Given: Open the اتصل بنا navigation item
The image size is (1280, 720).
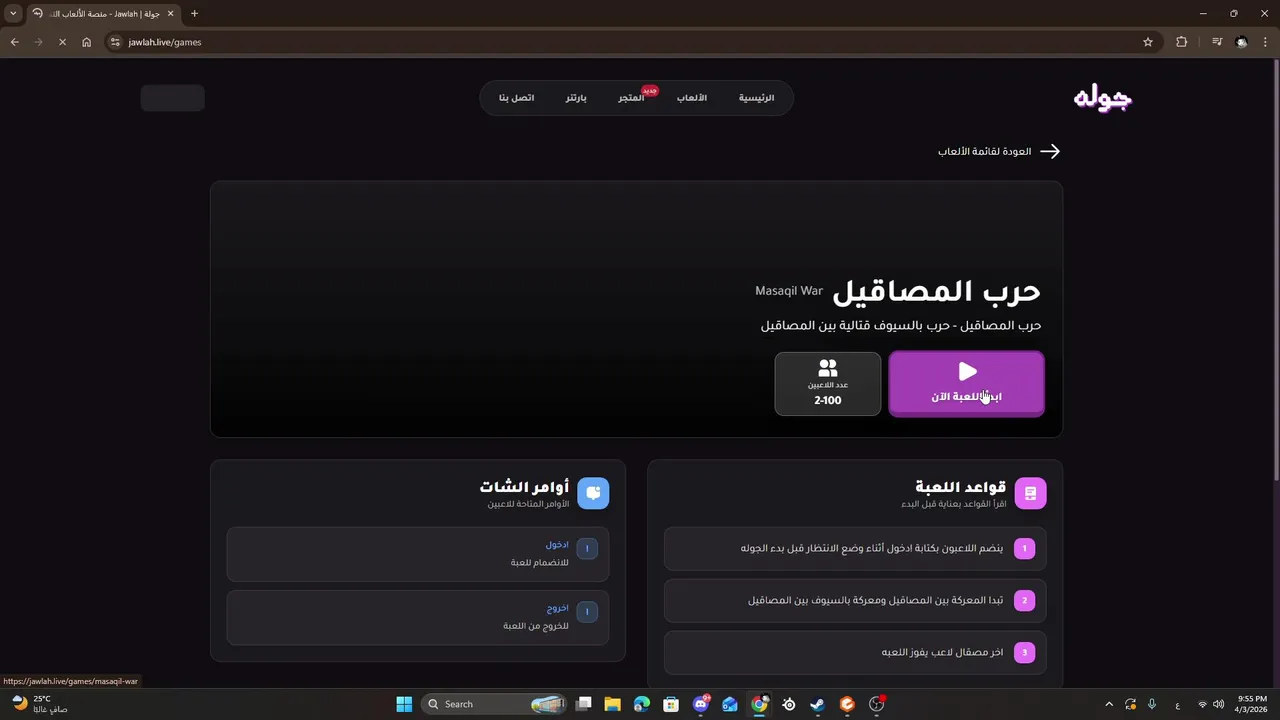Looking at the screenshot, I should (517, 98).
